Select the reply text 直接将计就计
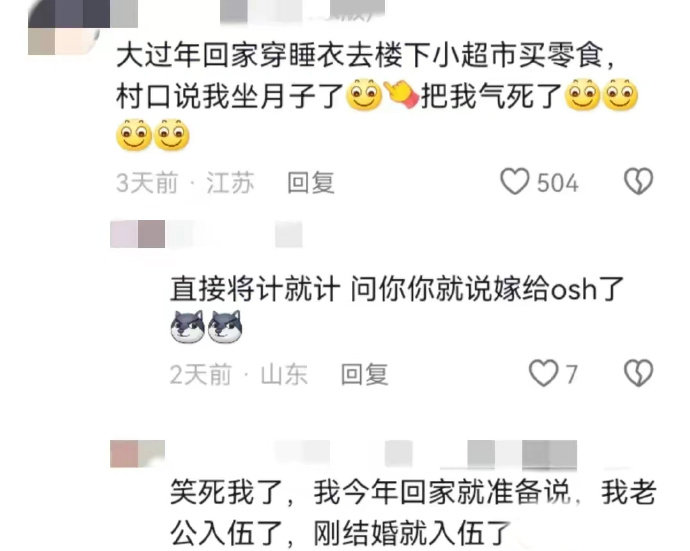Screen dimensions: 690x551 [x=256, y=289]
